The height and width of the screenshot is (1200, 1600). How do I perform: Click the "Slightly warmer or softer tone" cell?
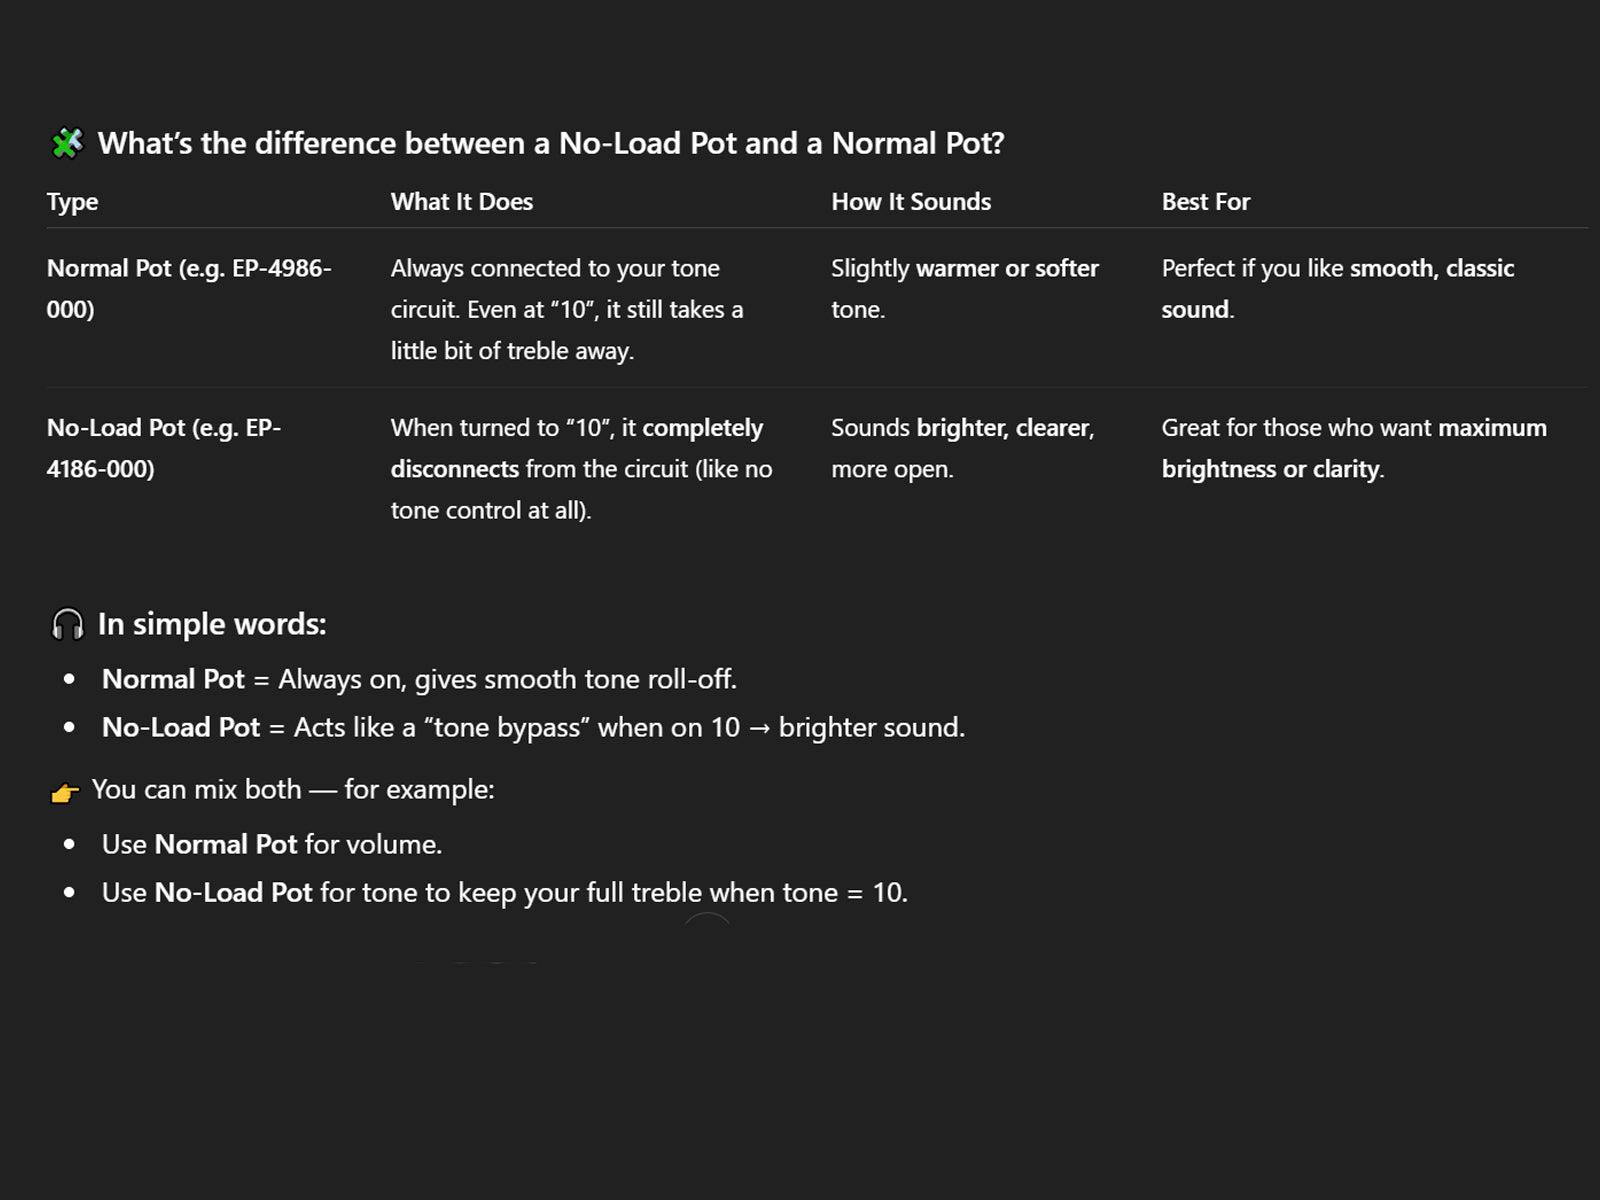pyautogui.click(x=964, y=288)
